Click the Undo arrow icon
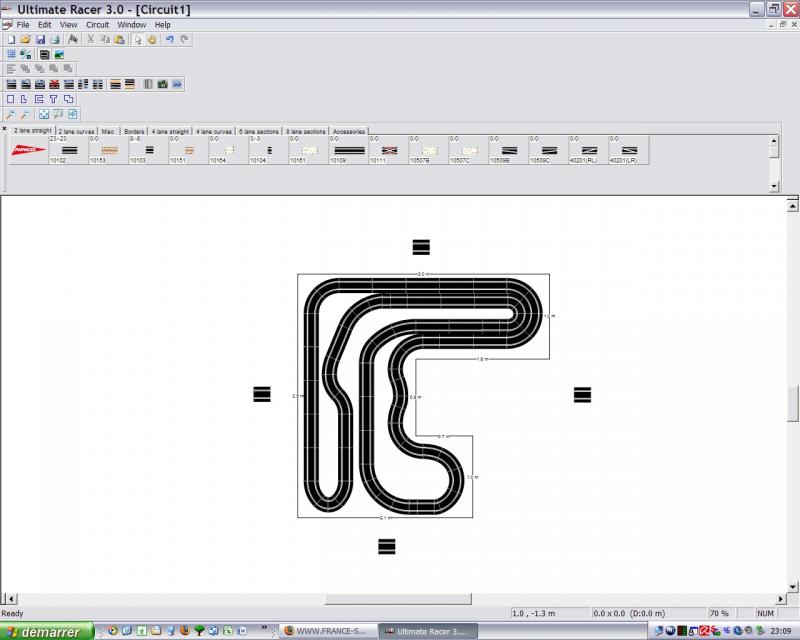The image size is (800, 640). [169, 39]
